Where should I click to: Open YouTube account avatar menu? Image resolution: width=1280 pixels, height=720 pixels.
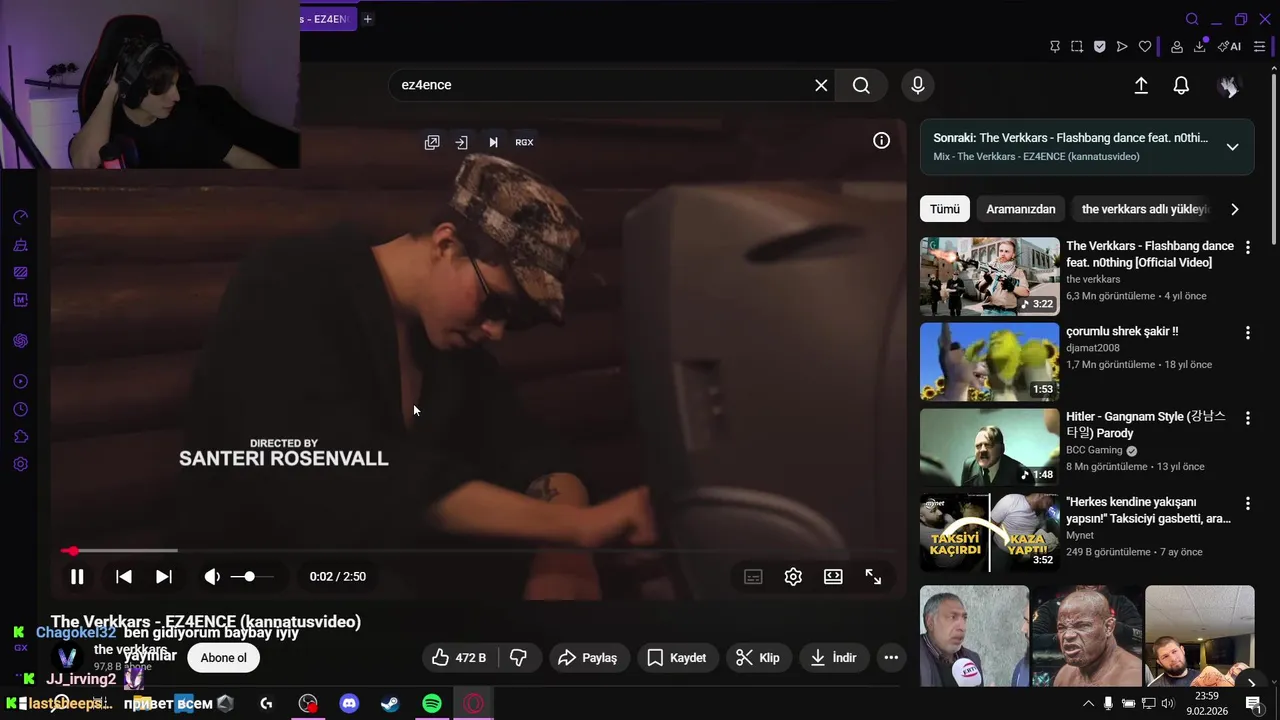pyautogui.click(x=1229, y=86)
